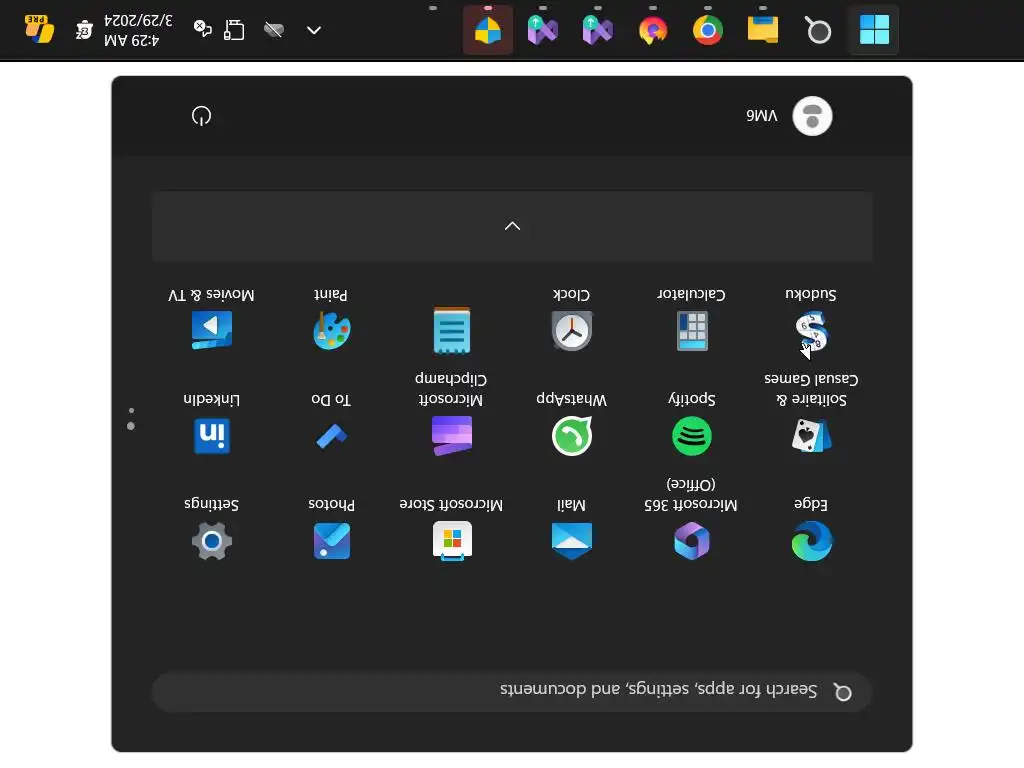
Task: Click the Start menu search box
Action: [x=512, y=691]
